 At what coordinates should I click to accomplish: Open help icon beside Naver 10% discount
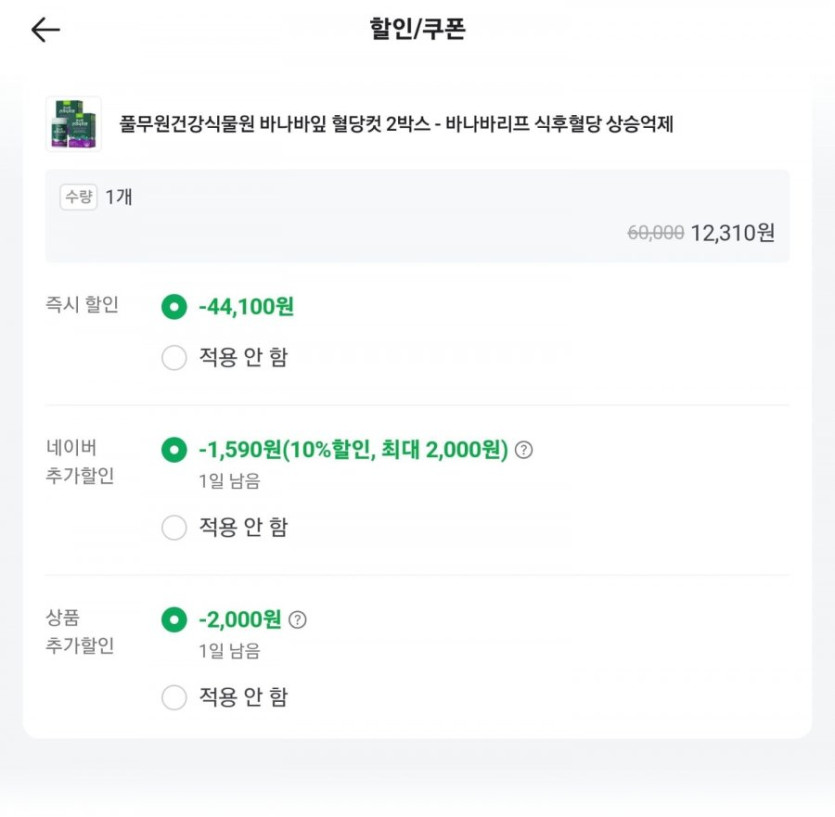523,450
